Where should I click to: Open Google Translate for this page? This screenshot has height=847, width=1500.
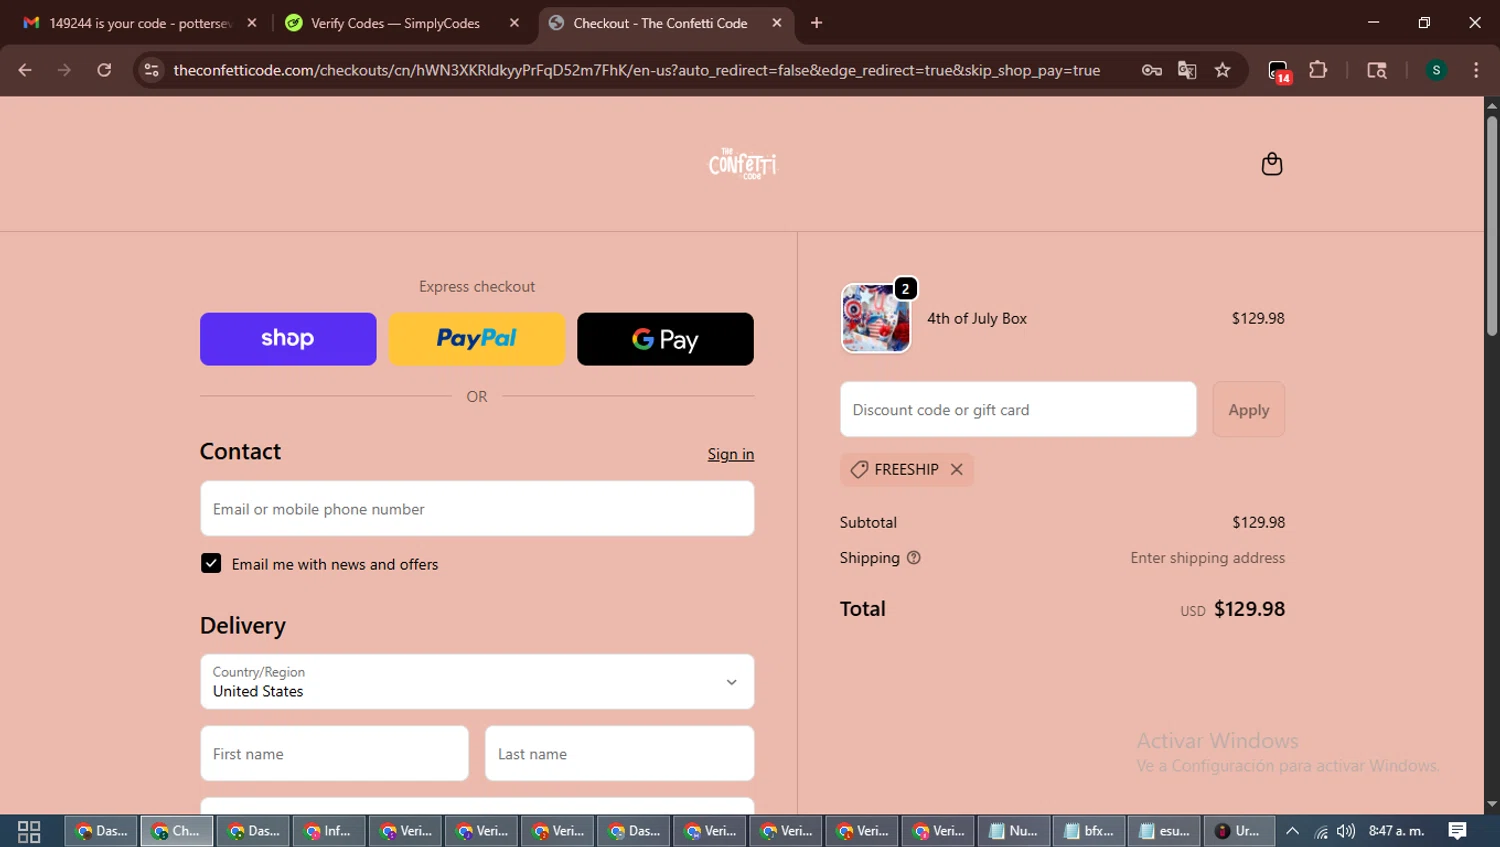point(1187,70)
